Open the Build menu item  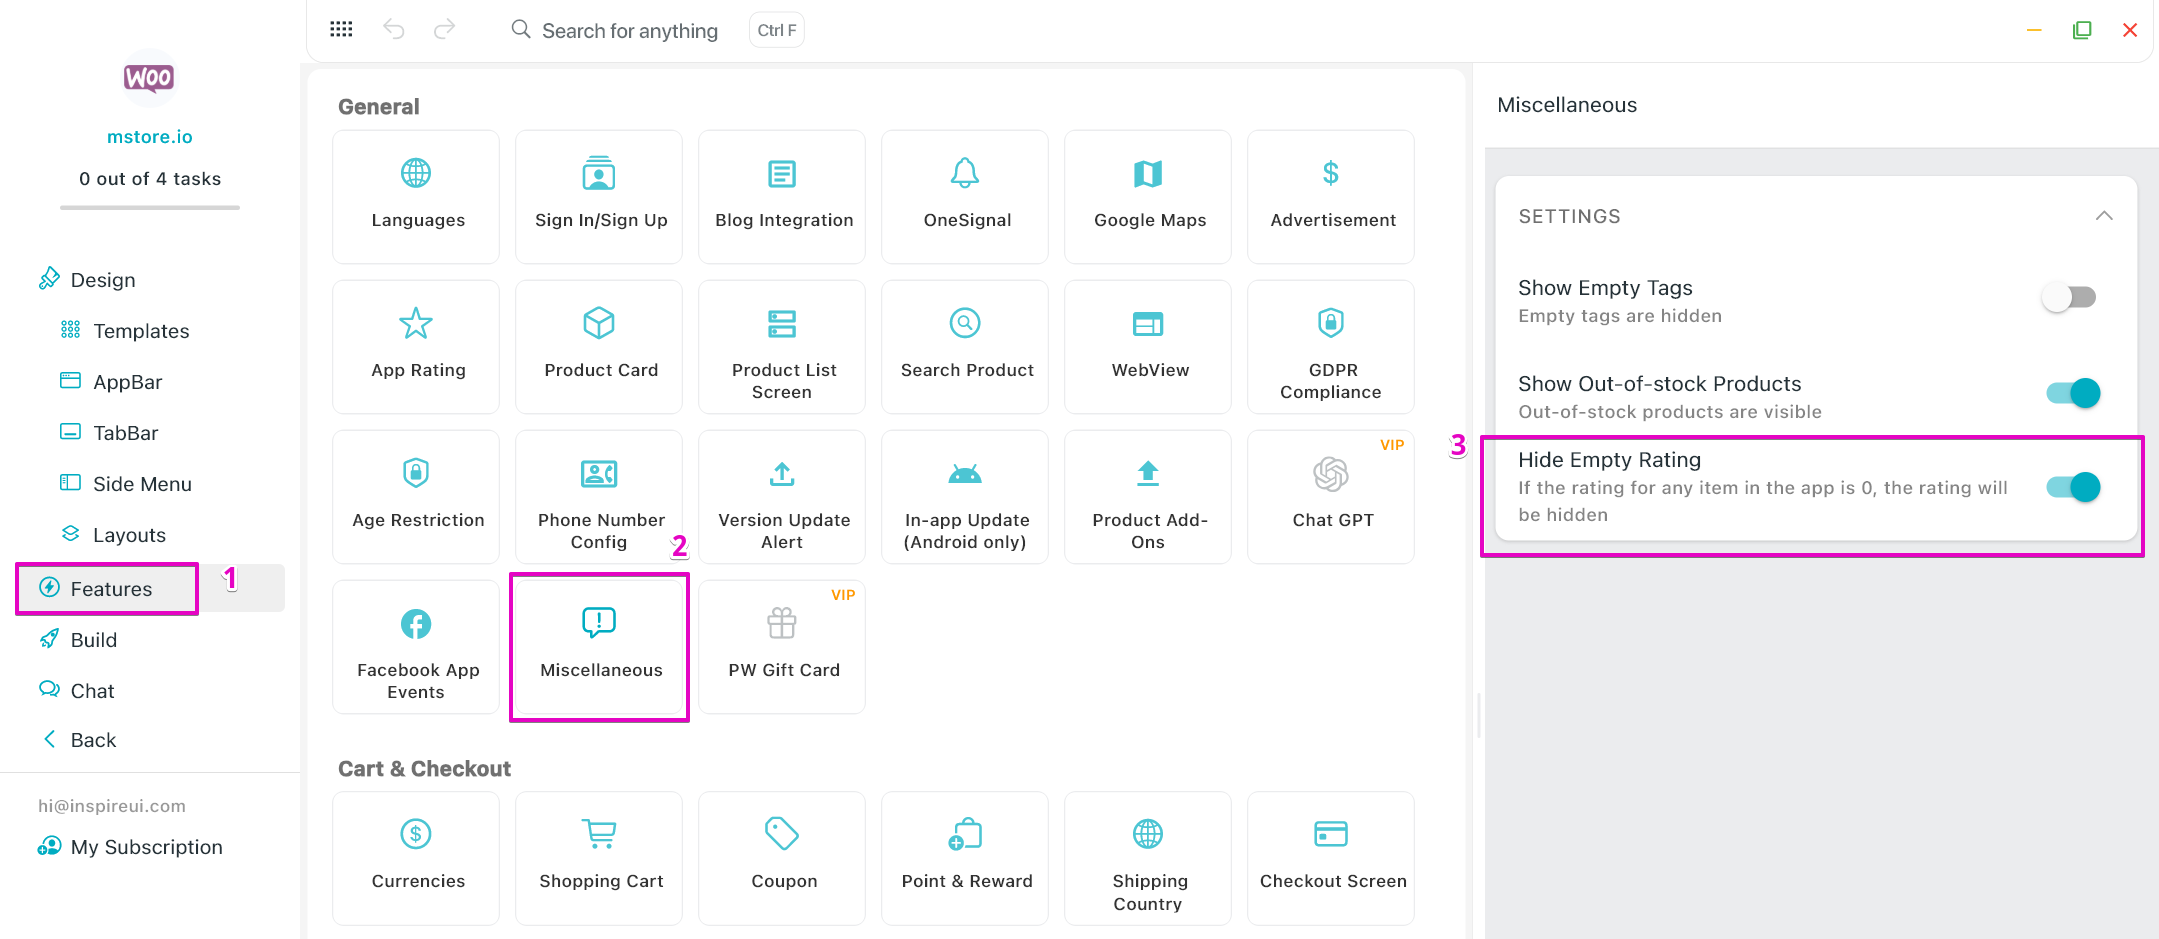93,640
